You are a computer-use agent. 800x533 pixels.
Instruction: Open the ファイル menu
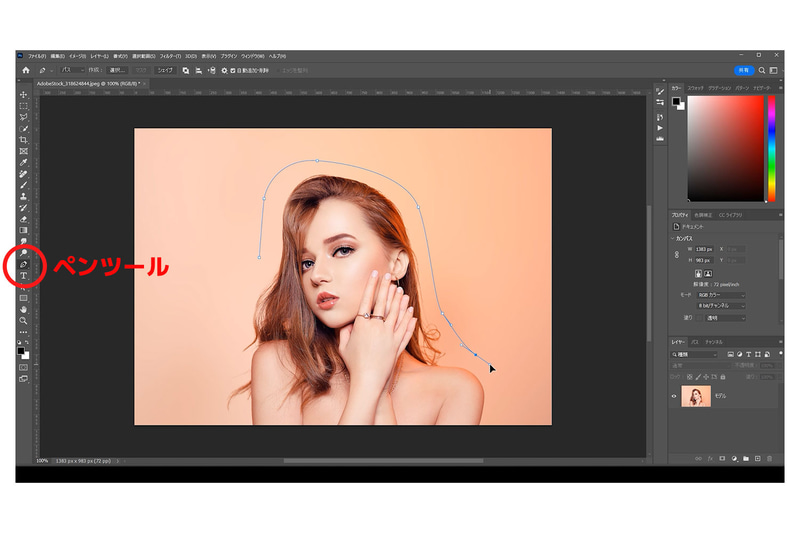tap(37, 56)
